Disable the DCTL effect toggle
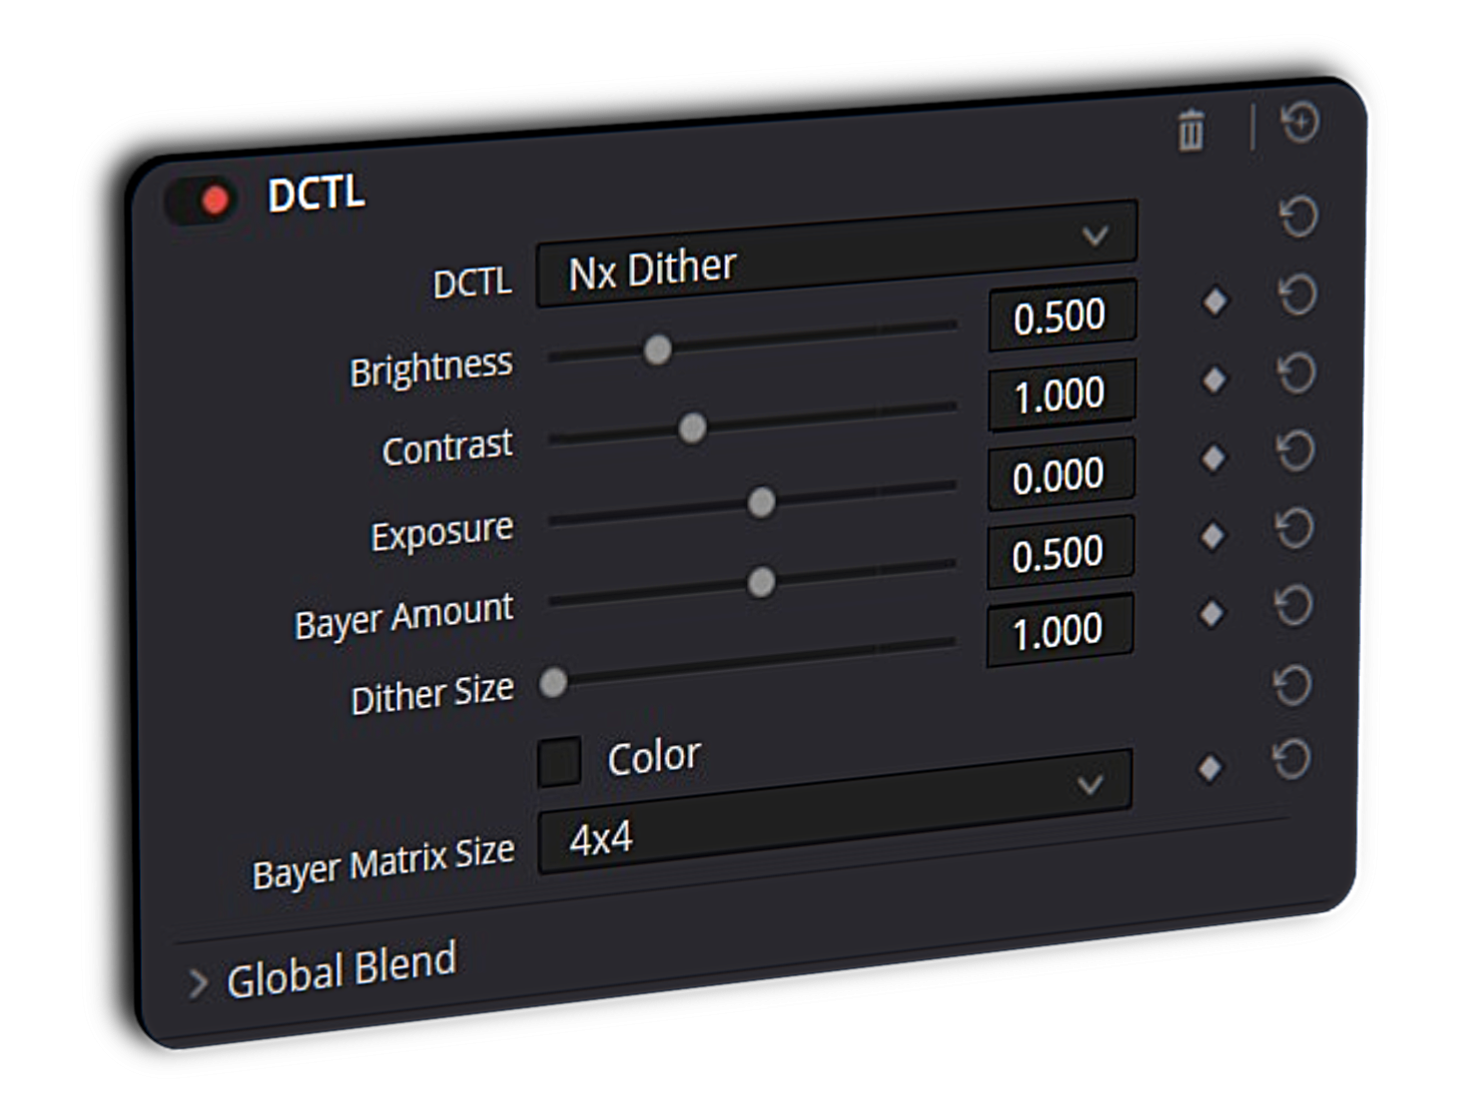 203,201
